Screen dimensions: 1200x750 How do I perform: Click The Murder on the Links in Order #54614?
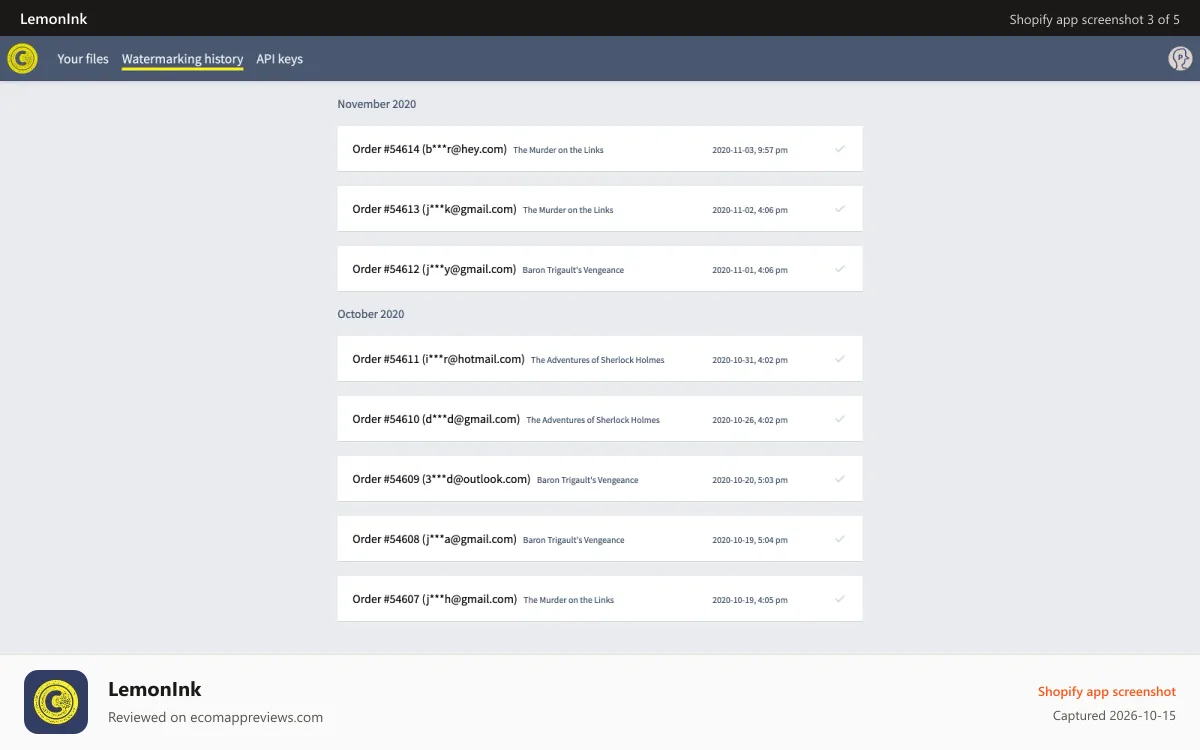coord(558,150)
